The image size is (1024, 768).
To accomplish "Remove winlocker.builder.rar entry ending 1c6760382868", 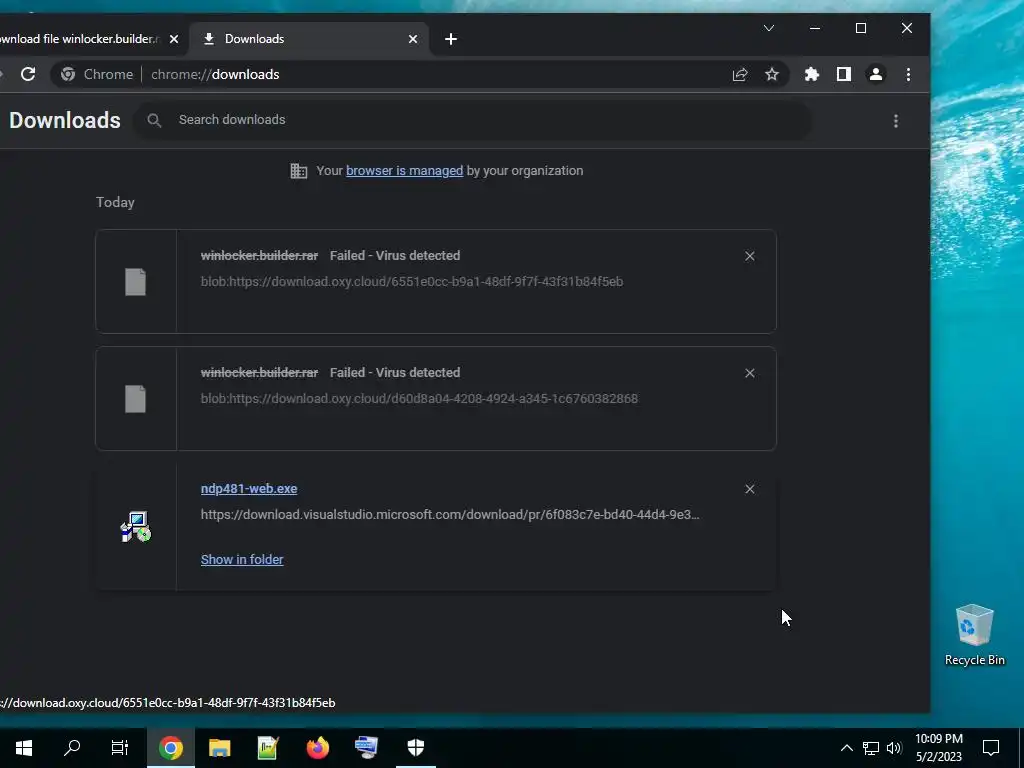I will 750,373.
